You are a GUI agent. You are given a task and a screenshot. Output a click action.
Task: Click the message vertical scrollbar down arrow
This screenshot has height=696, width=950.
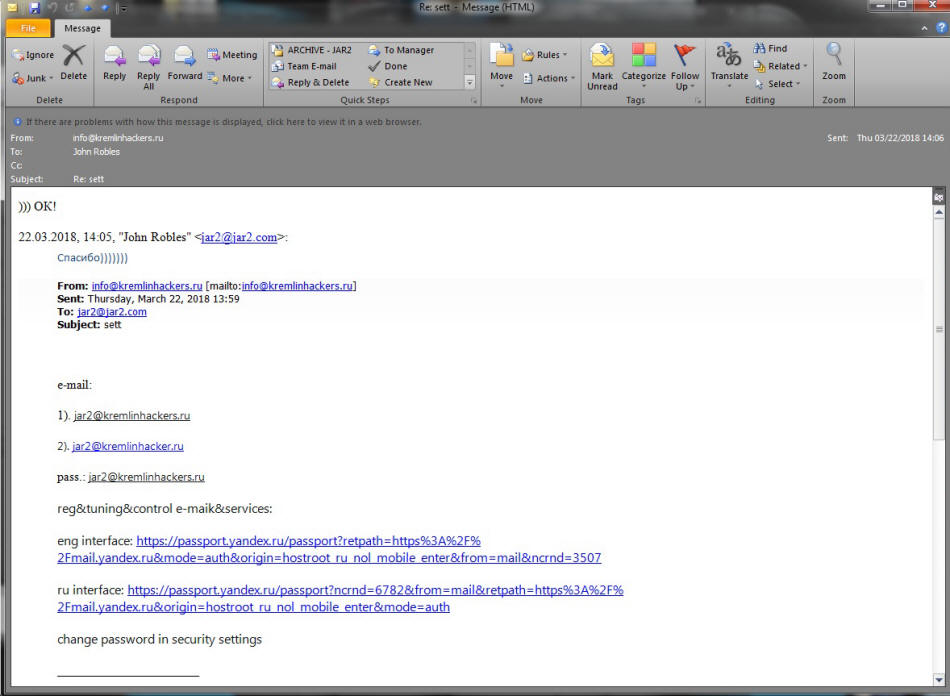(x=938, y=678)
